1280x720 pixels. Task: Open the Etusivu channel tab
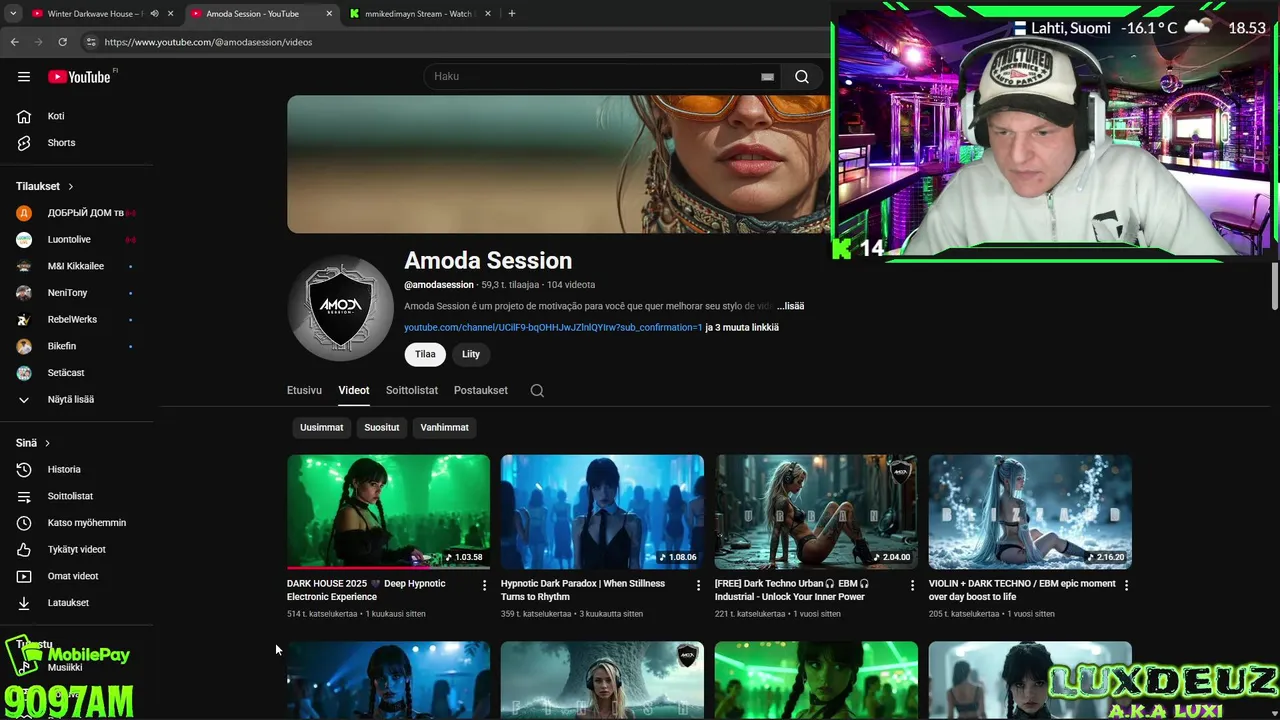point(304,391)
